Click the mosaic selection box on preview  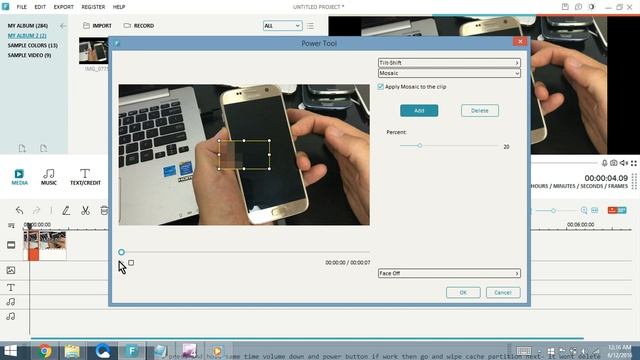coord(244,155)
